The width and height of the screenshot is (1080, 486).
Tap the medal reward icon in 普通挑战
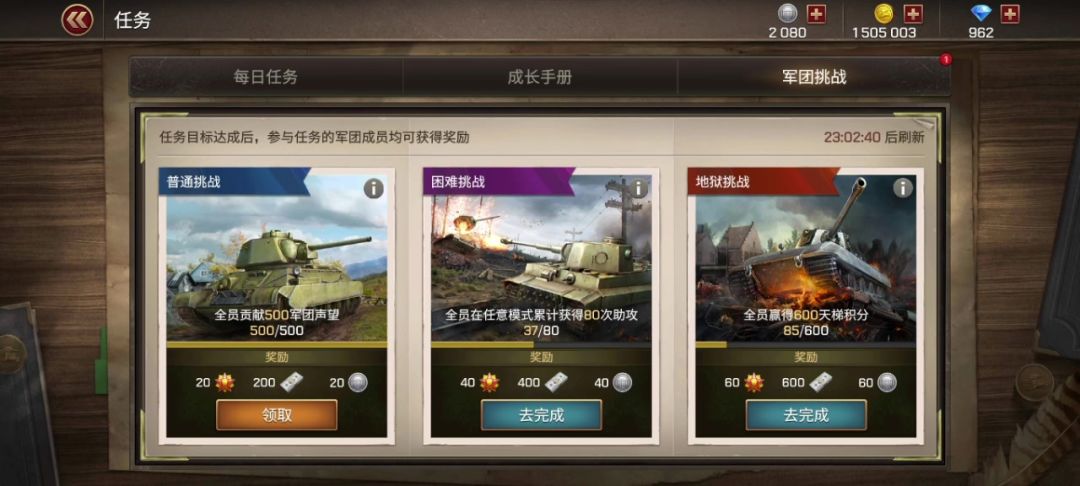tap(225, 383)
